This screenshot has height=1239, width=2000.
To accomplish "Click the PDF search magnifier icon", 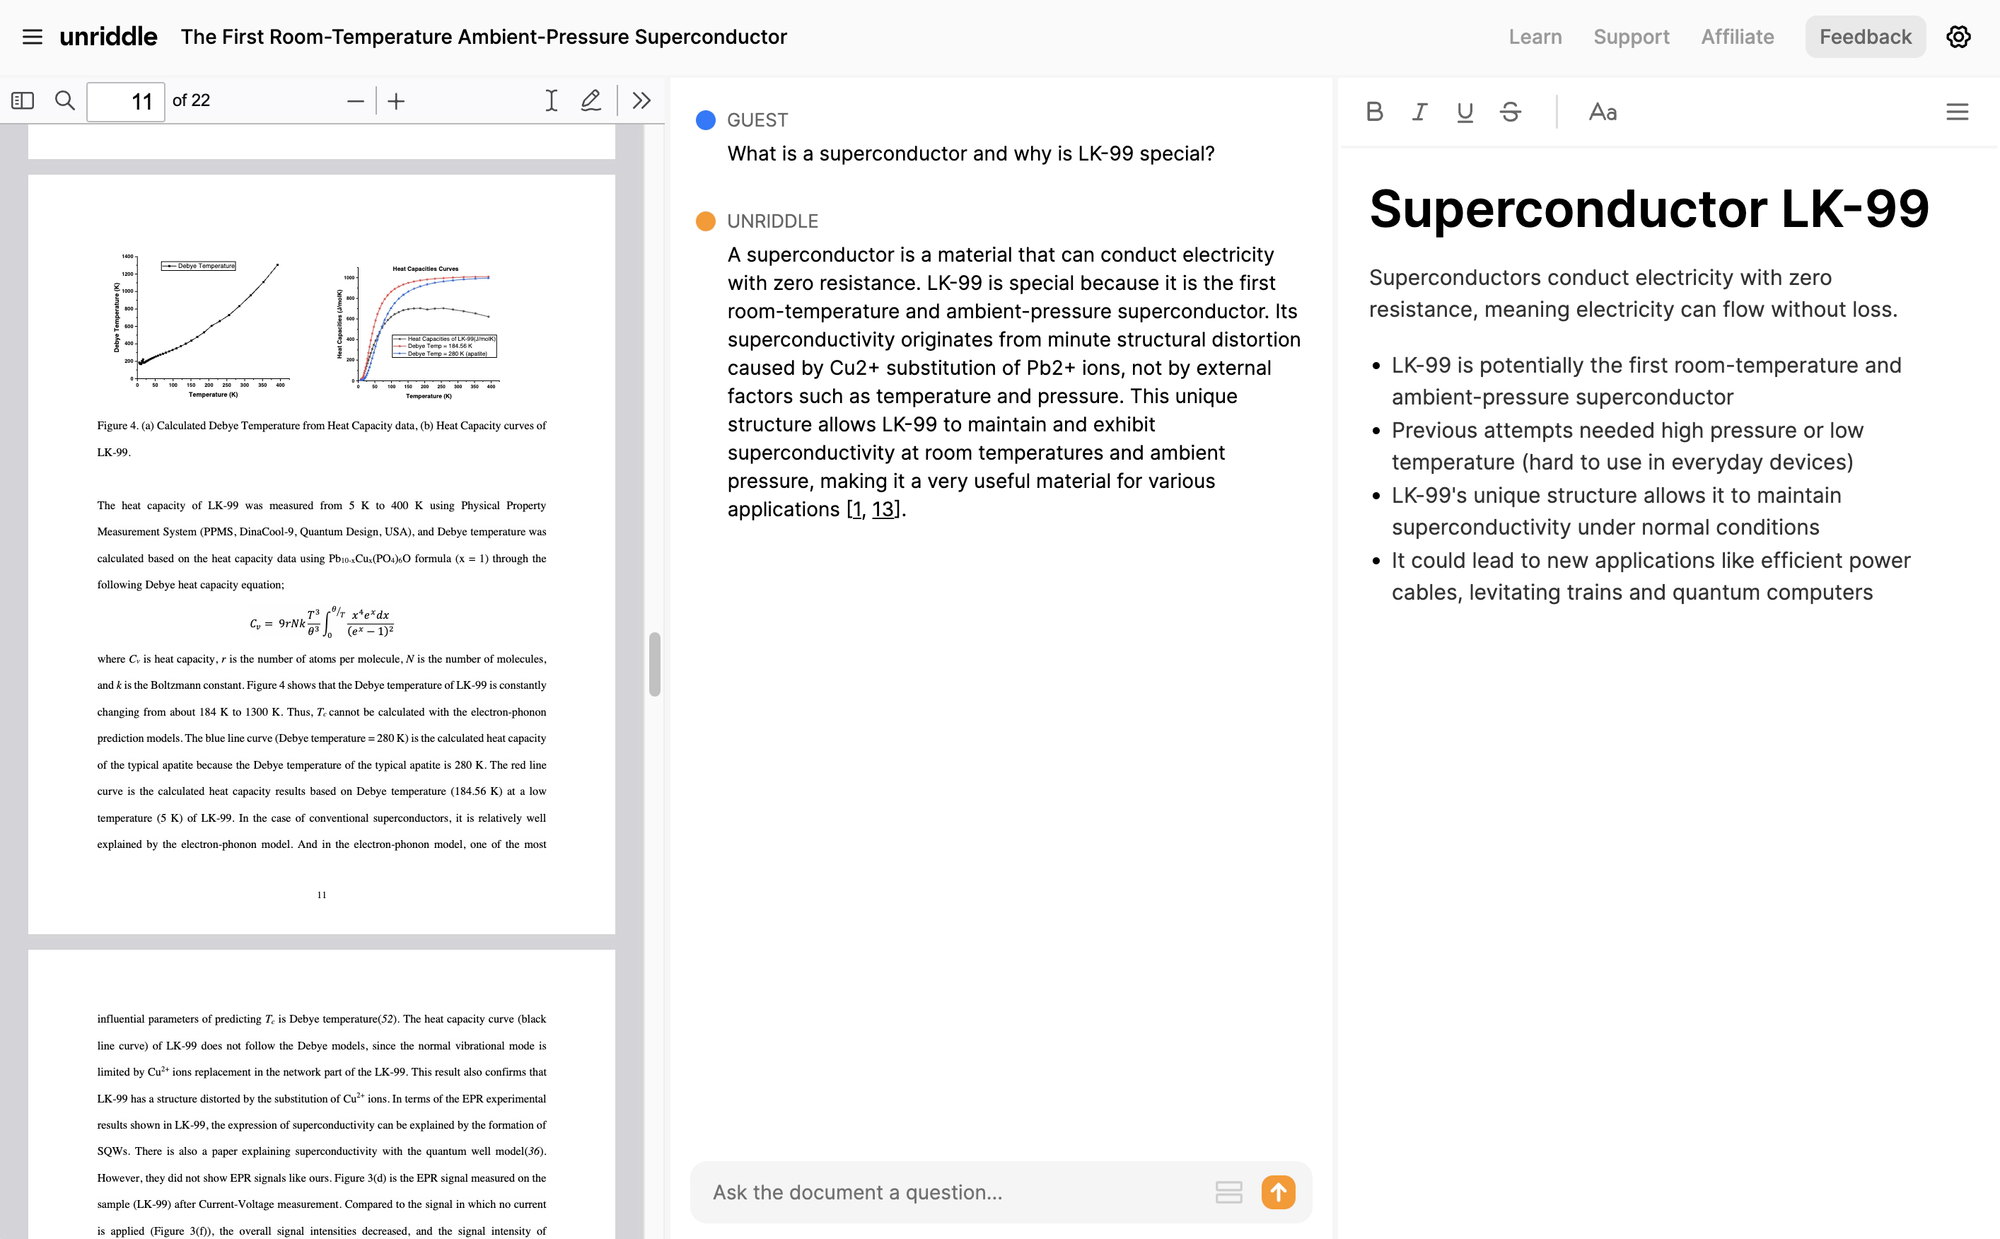I will click(65, 101).
